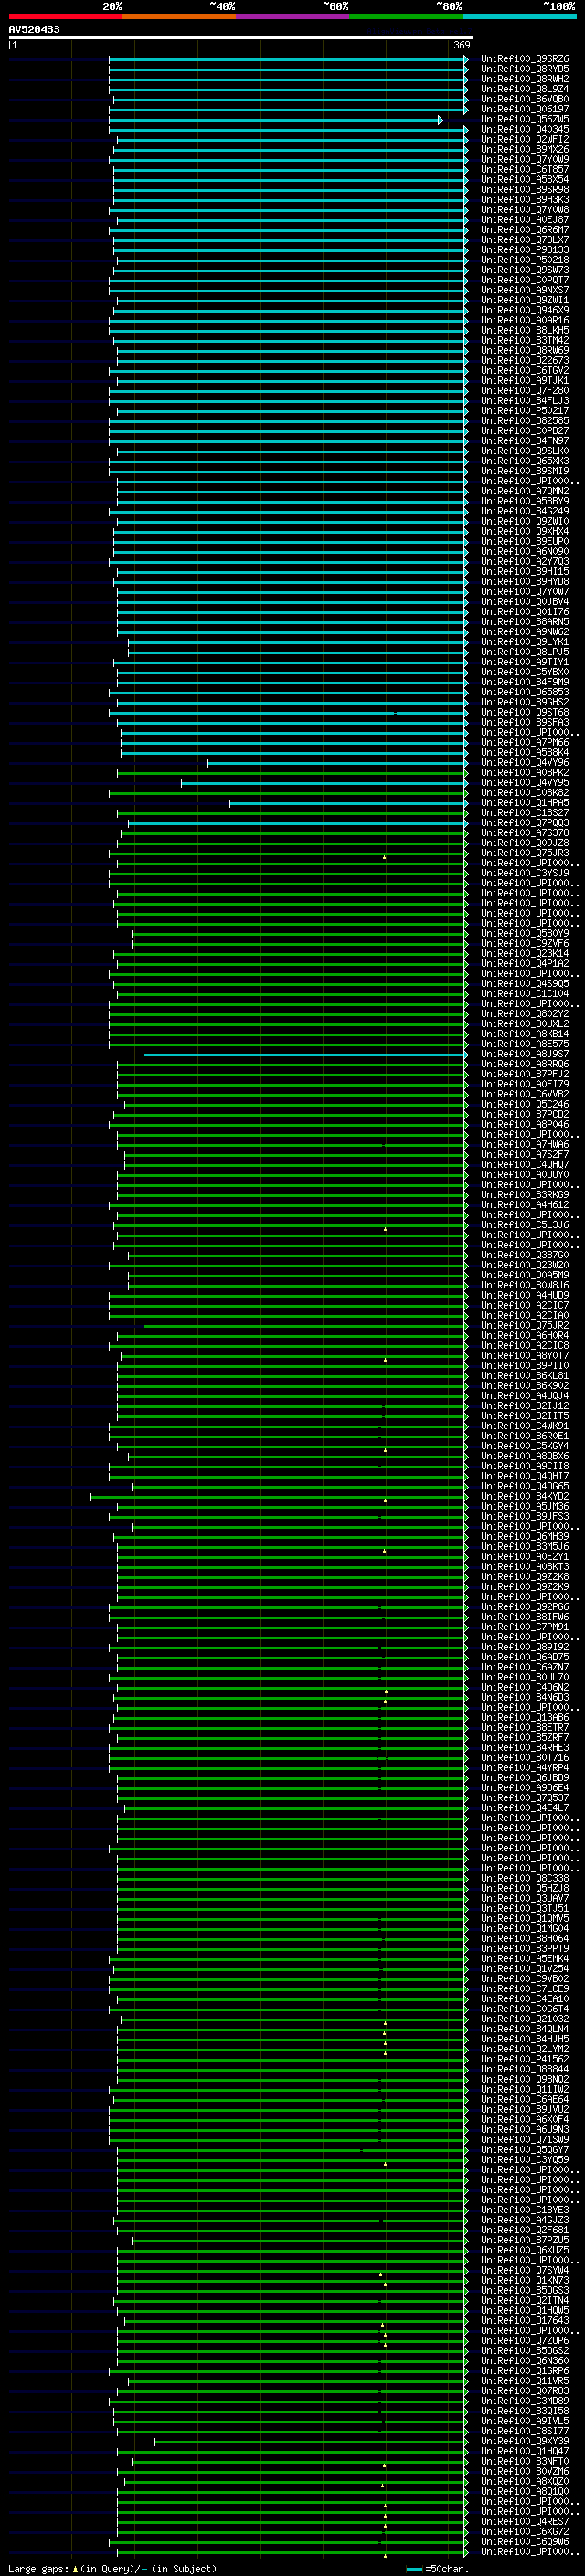Image resolution: width=585 pixels, height=2576 pixels.
Task: Click the cyan ~100% identity color segment
Action: pos(519,16)
